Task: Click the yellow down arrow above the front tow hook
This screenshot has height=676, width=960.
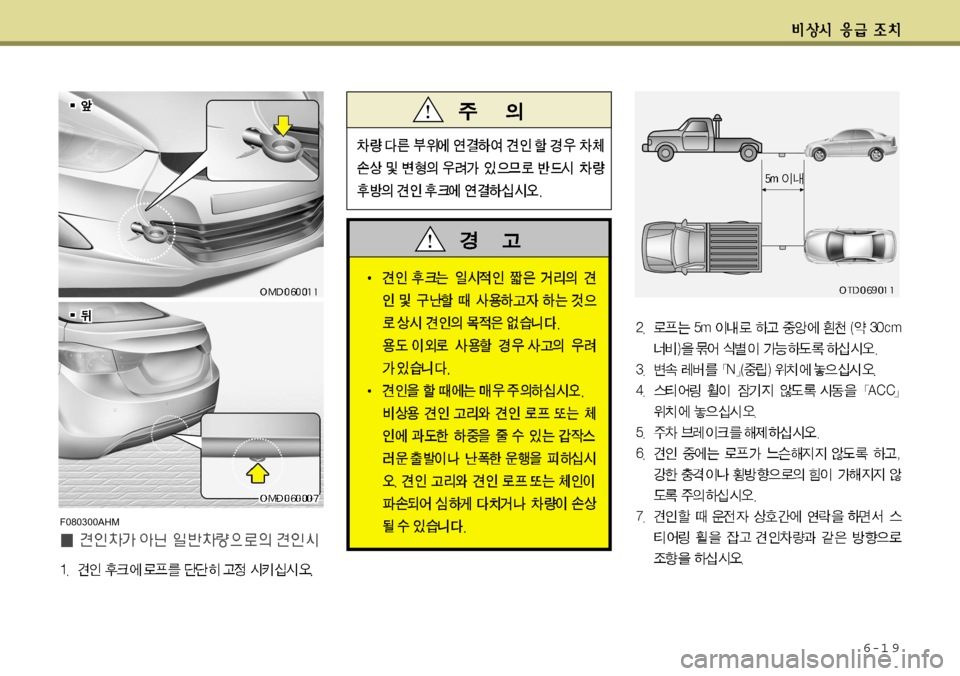Action: click(x=283, y=125)
